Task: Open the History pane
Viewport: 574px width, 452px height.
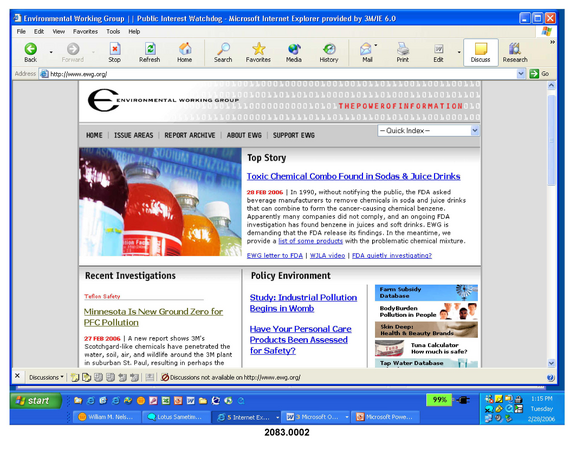Action: (329, 52)
